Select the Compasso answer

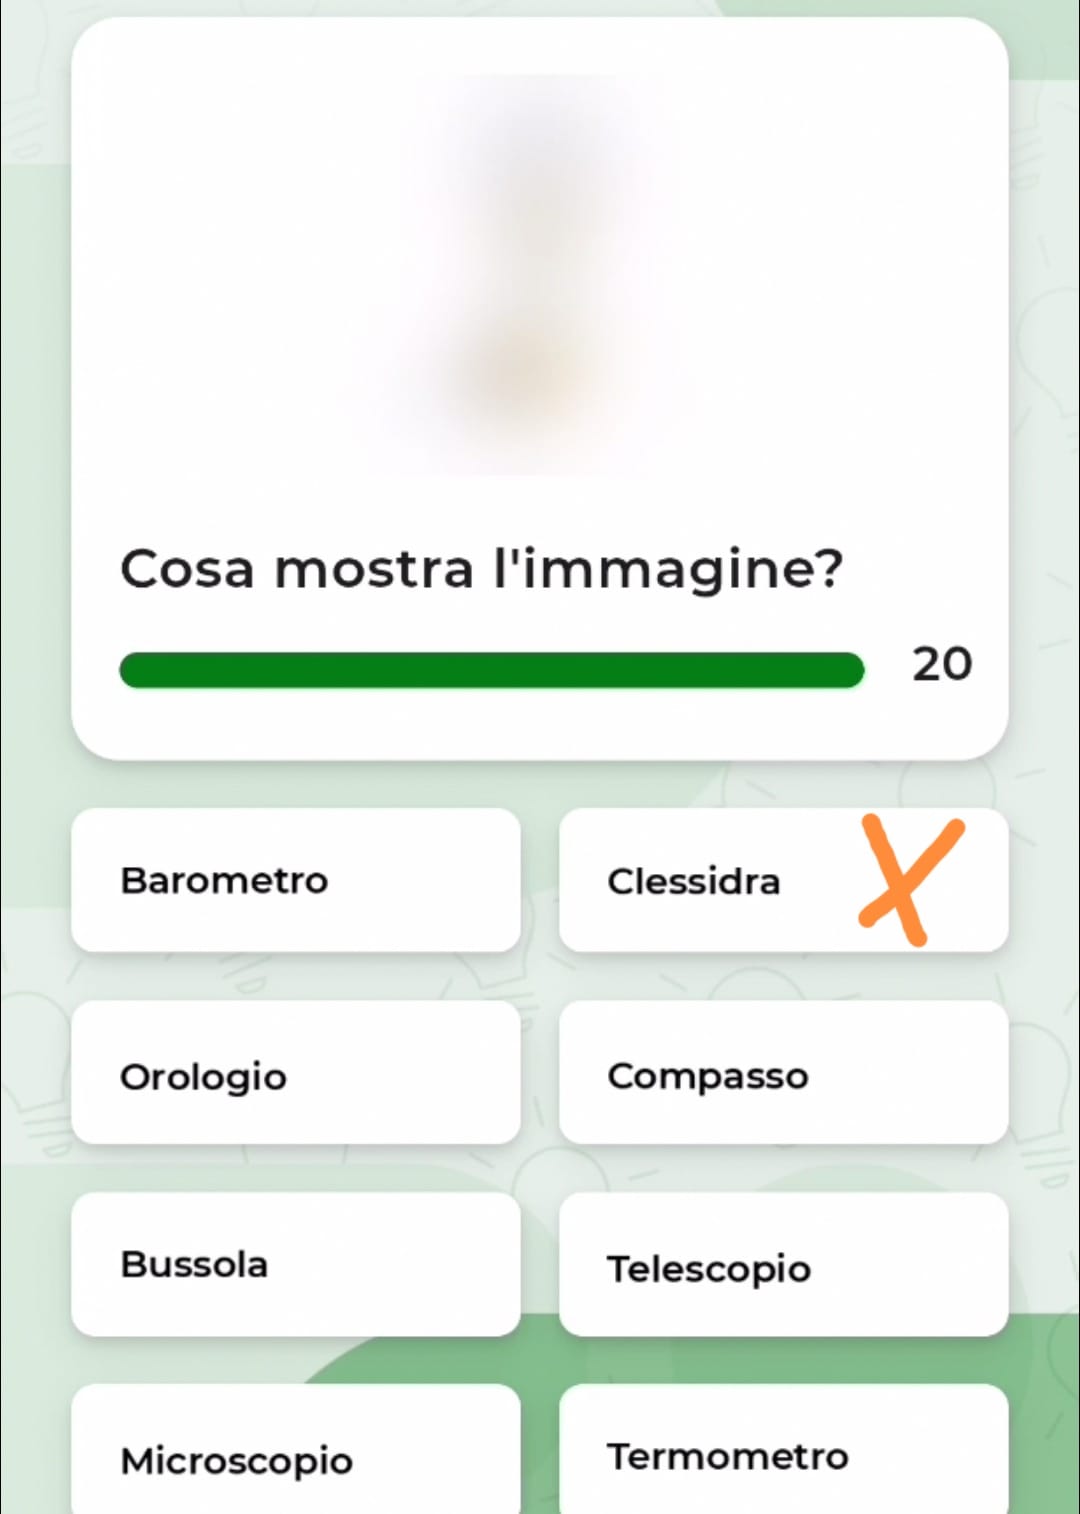(783, 1072)
